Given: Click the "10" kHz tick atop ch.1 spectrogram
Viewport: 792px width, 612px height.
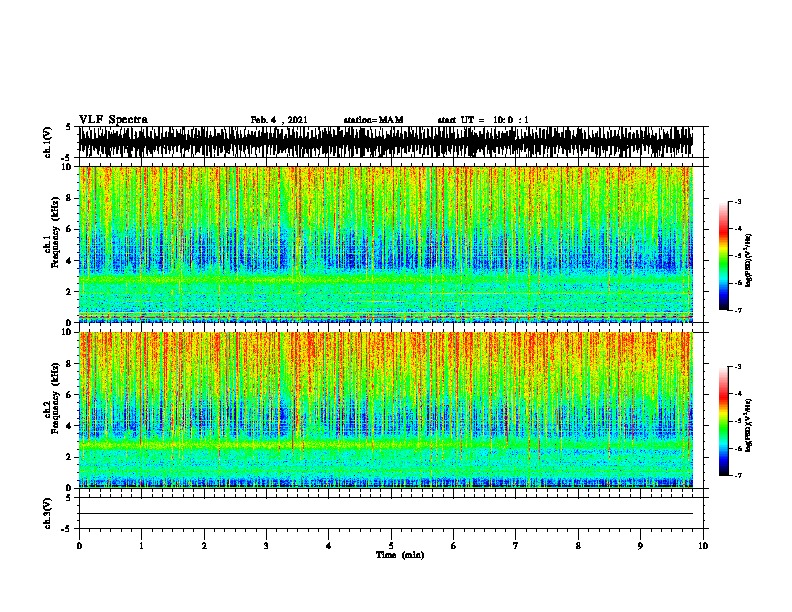Looking at the screenshot, I should (x=68, y=167).
